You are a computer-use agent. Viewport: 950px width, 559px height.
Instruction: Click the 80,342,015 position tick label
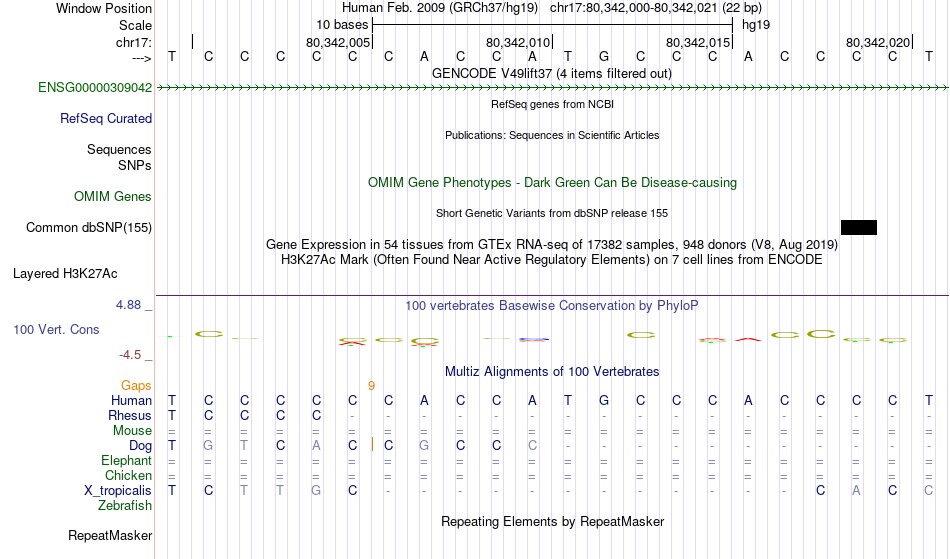tap(698, 42)
